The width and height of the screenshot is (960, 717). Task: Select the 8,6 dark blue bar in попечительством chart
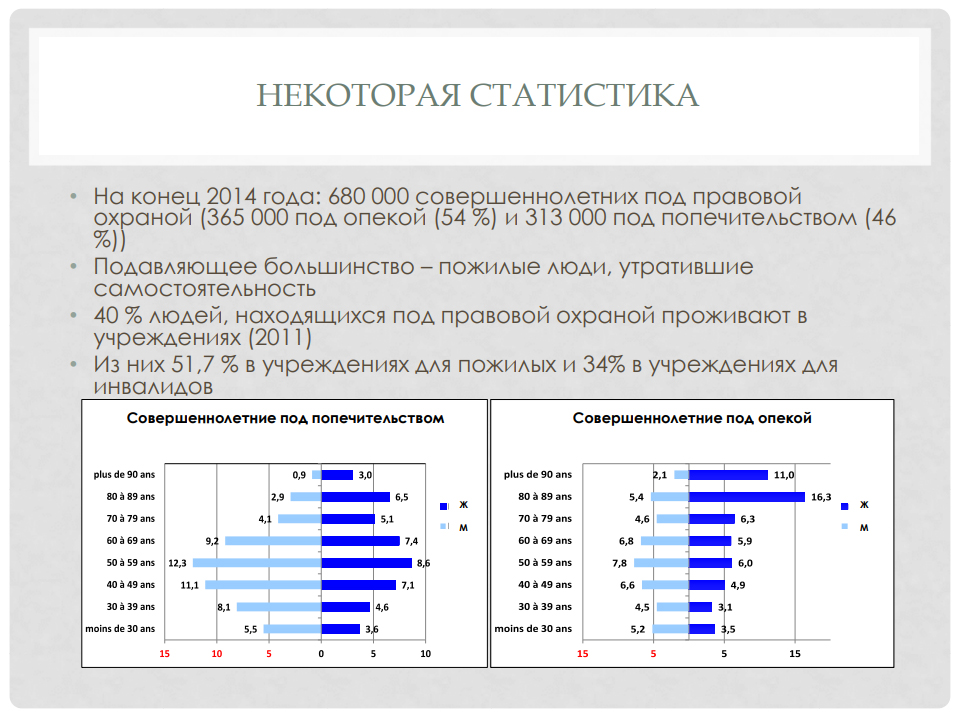[366, 563]
